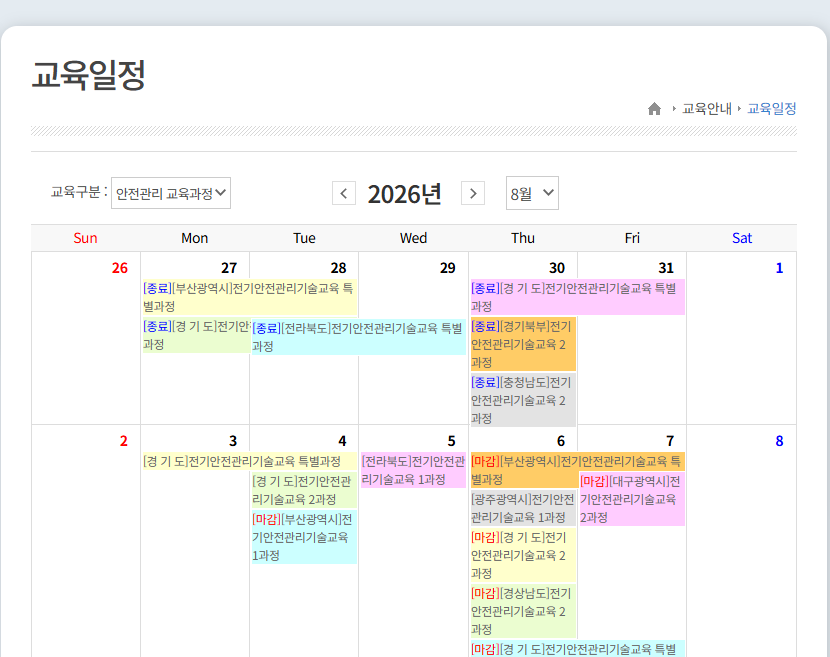
Task: Open [마감][경상남도] 2과정 event on the 6th
Action: (x=523, y=611)
